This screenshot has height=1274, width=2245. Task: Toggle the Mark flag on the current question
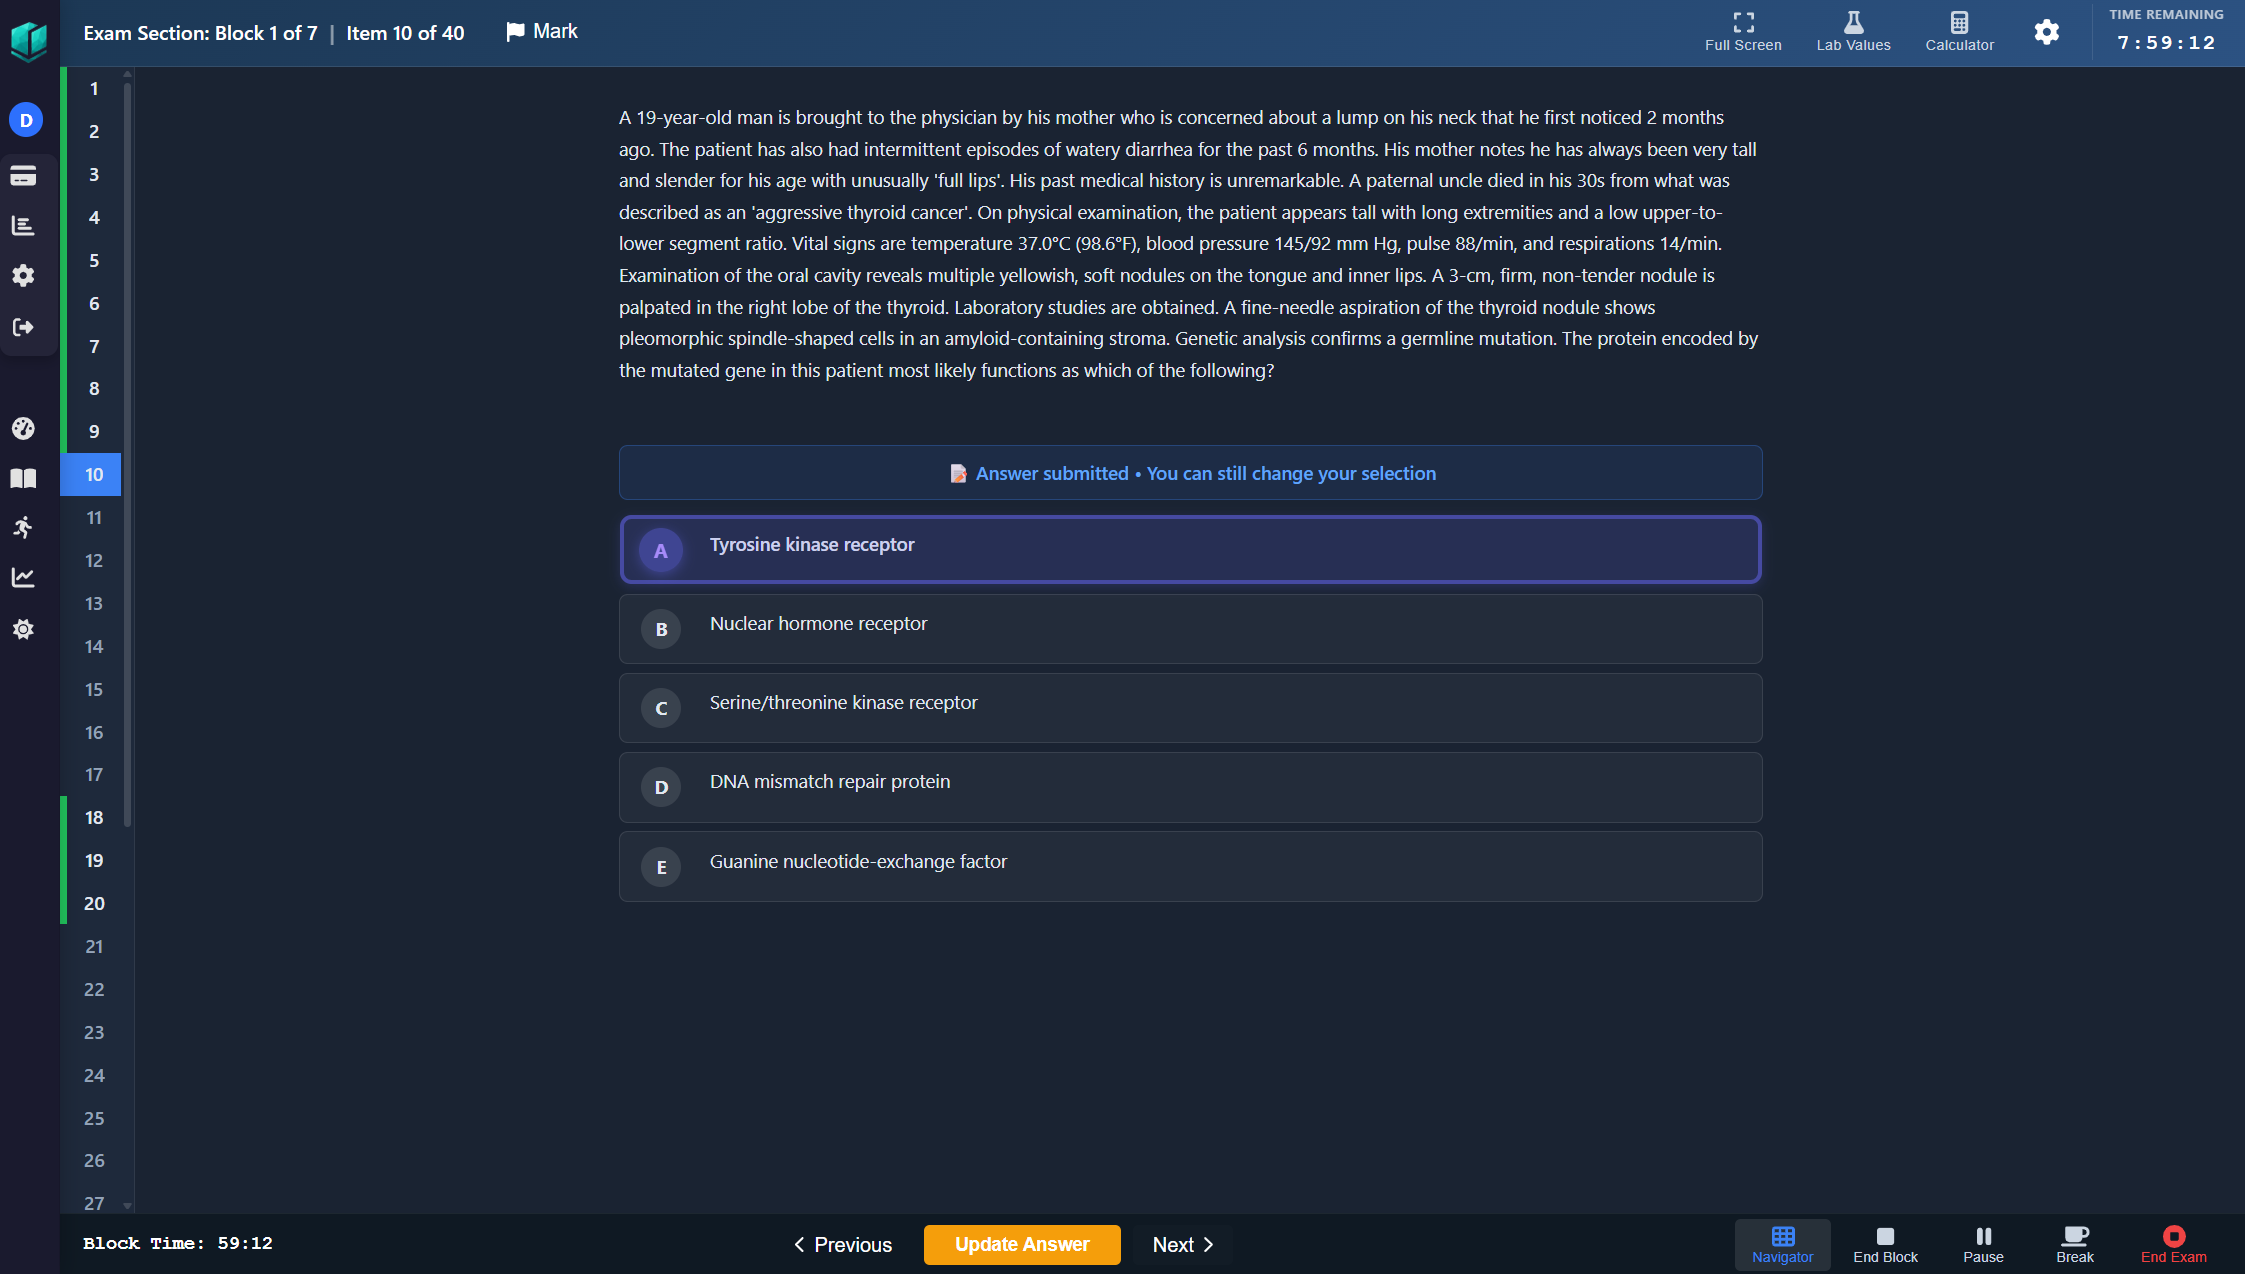click(541, 31)
